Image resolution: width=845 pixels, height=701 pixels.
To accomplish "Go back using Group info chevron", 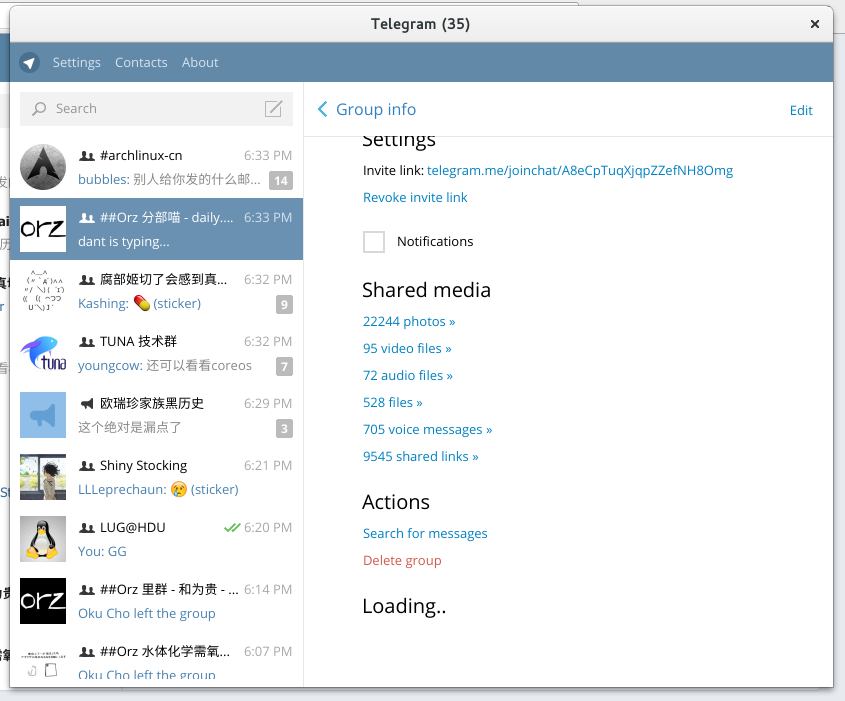I will 322,109.
